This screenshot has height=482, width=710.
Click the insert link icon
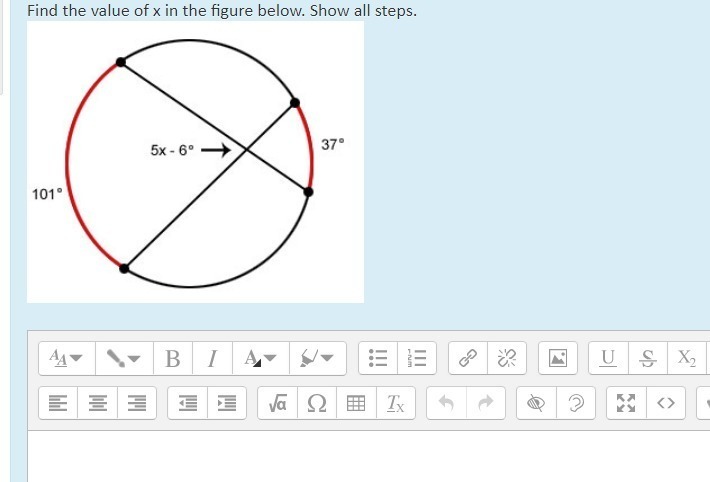click(x=466, y=357)
